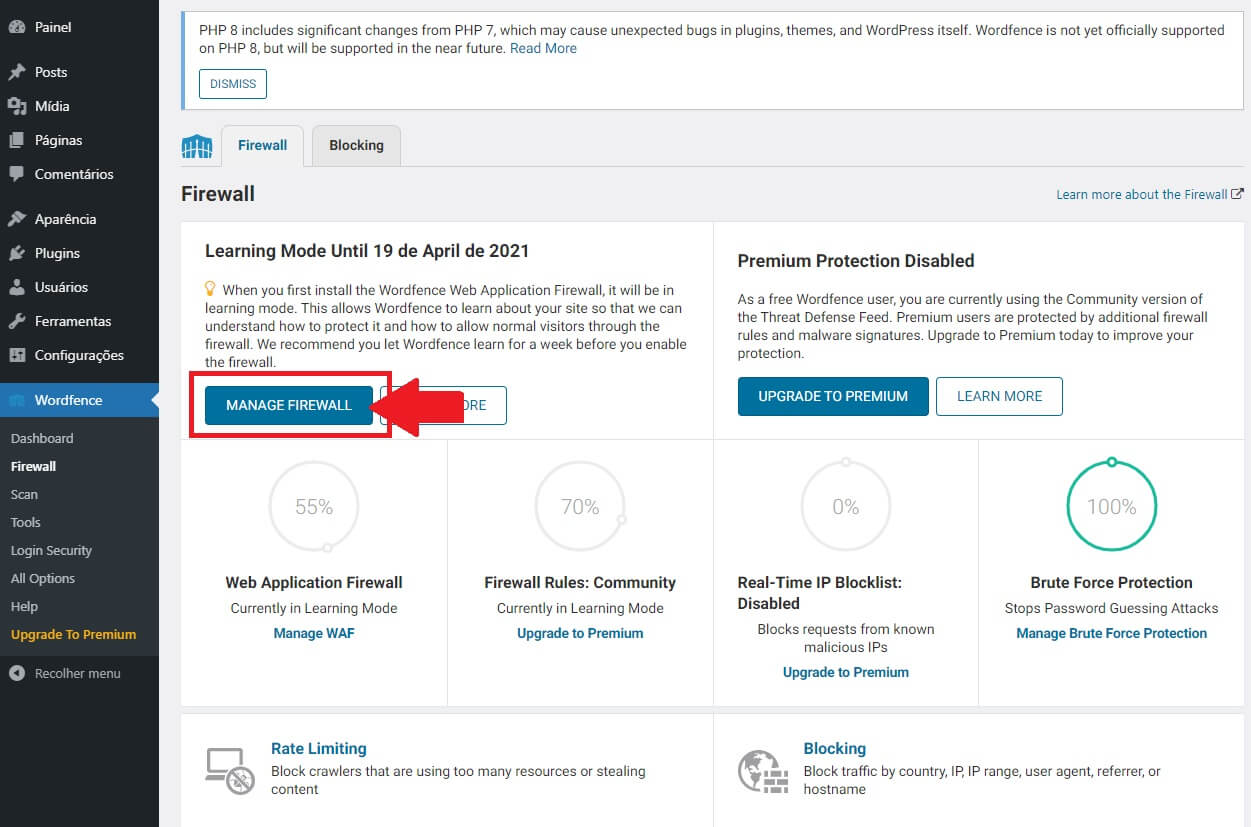This screenshot has height=827, width=1251.
Task: Click the Recolher menu label
Action: pos(78,673)
